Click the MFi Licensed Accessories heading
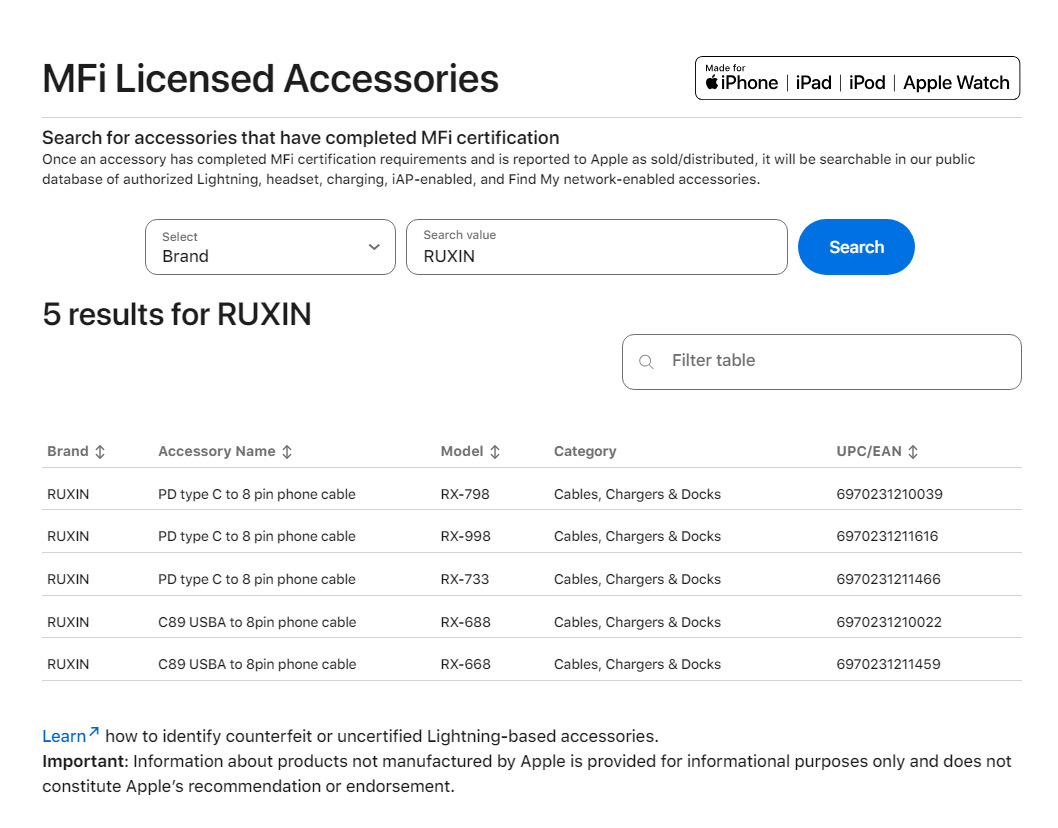The image size is (1058, 828). [270, 79]
